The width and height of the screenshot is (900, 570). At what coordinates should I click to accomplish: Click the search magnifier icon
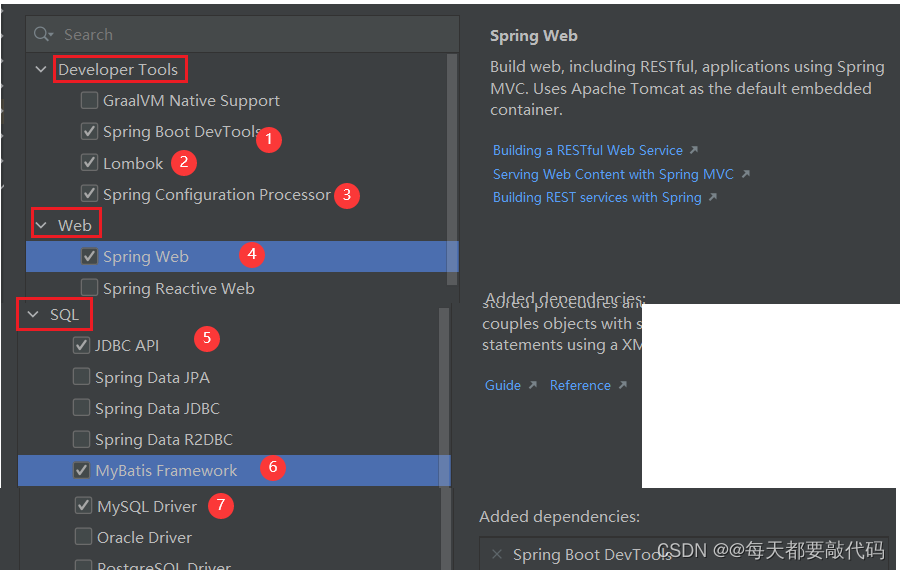coord(42,34)
